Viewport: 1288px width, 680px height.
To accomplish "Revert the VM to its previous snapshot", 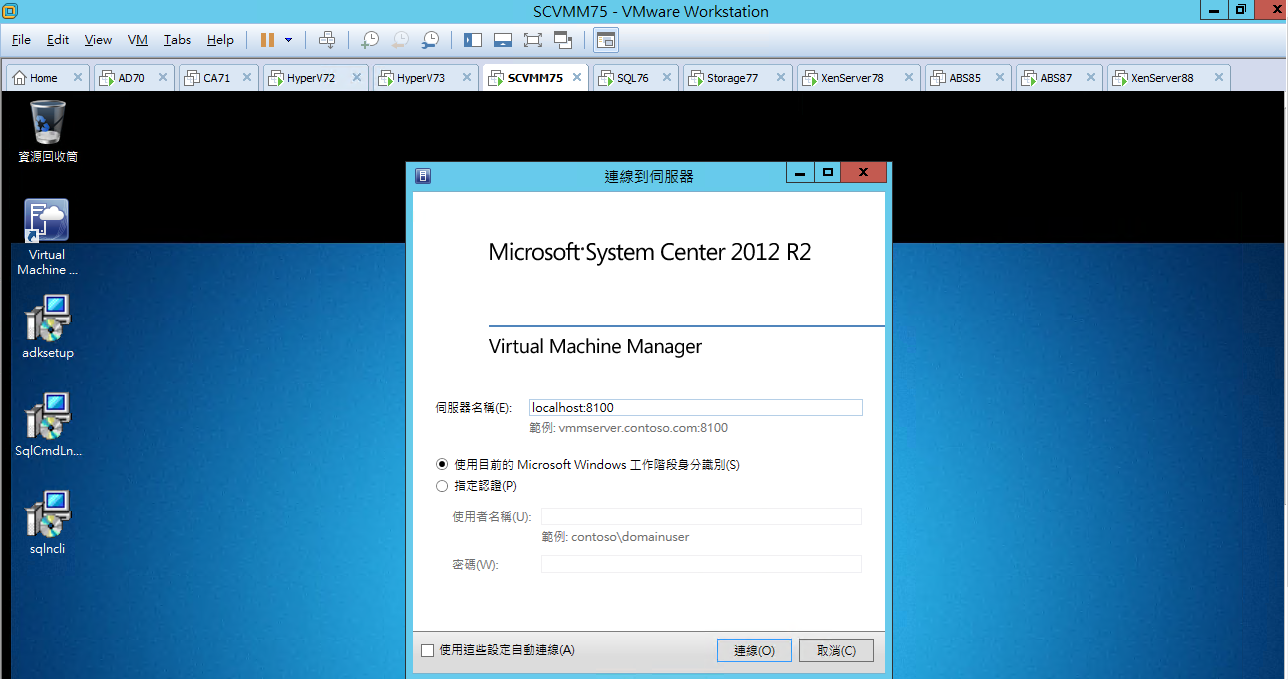I will tap(400, 40).
